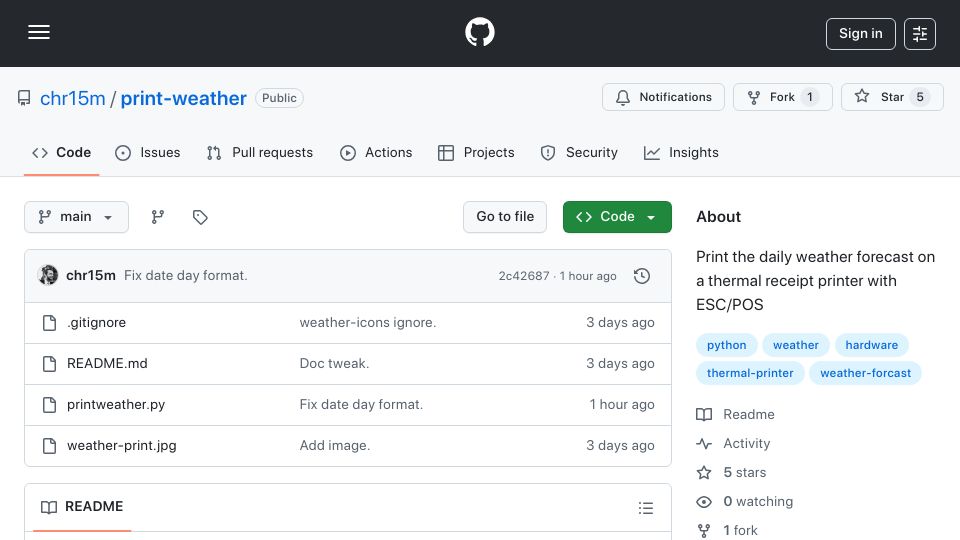The height and width of the screenshot is (540, 960).
Task: Click file icon beside weather-print.jpg
Action: pos(50,446)
